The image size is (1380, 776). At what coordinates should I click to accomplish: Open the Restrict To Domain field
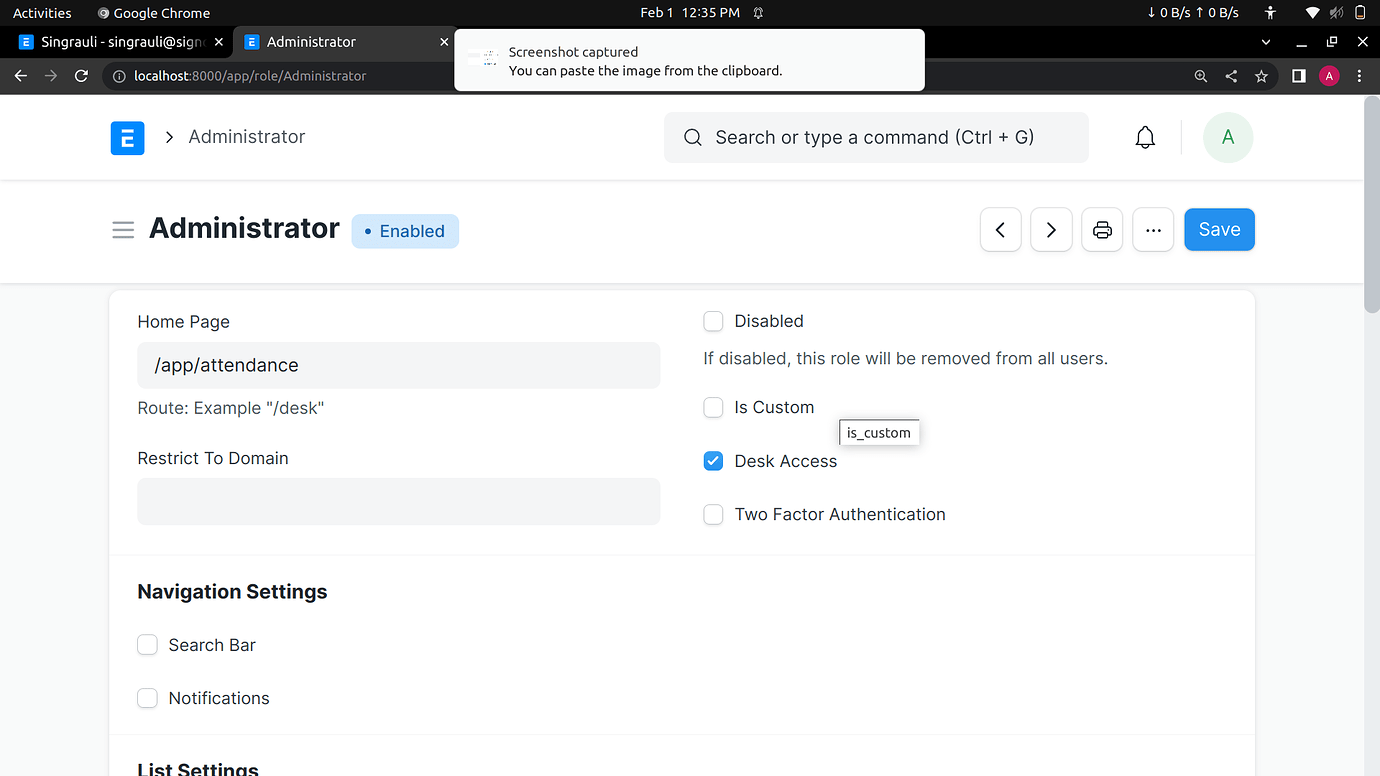(398, 501)
